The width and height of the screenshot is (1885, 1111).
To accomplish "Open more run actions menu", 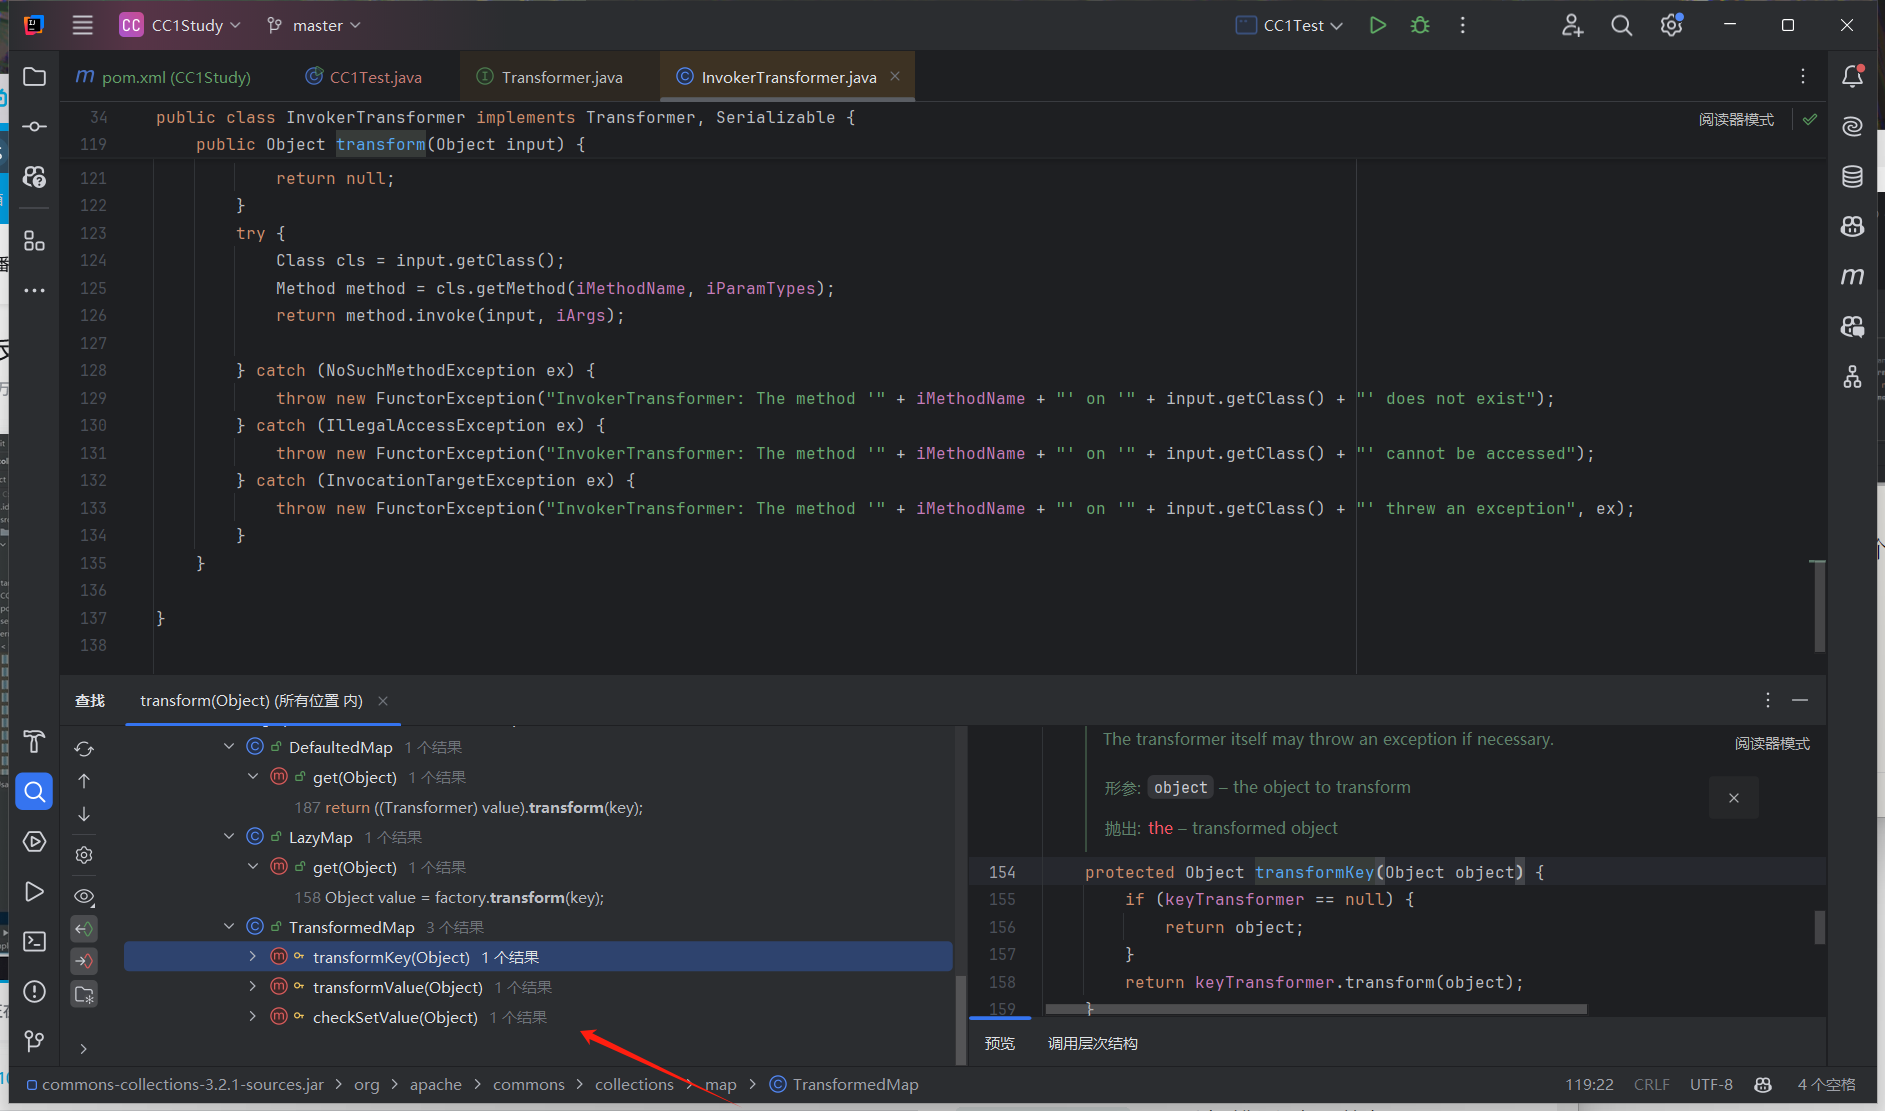I will tap(1462, 25).
